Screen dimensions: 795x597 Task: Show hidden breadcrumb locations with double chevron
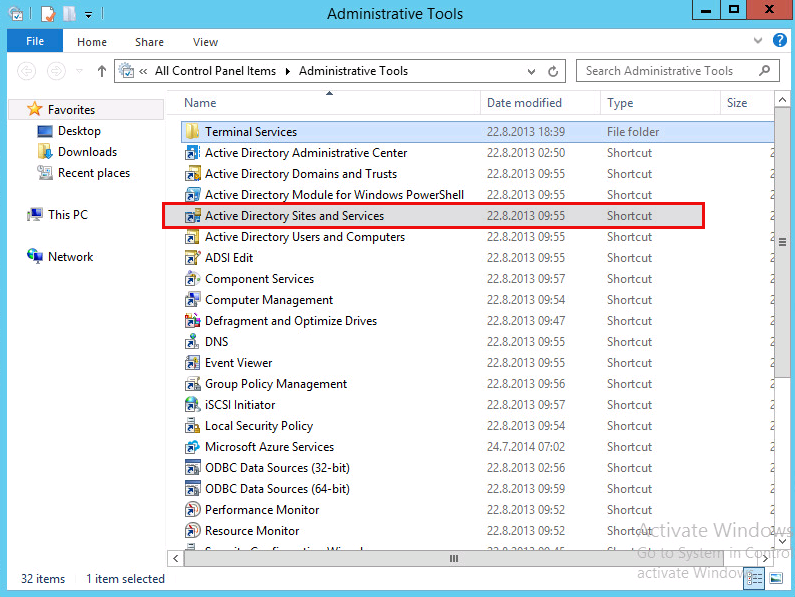pyautogui.click(x=143, y=71)
